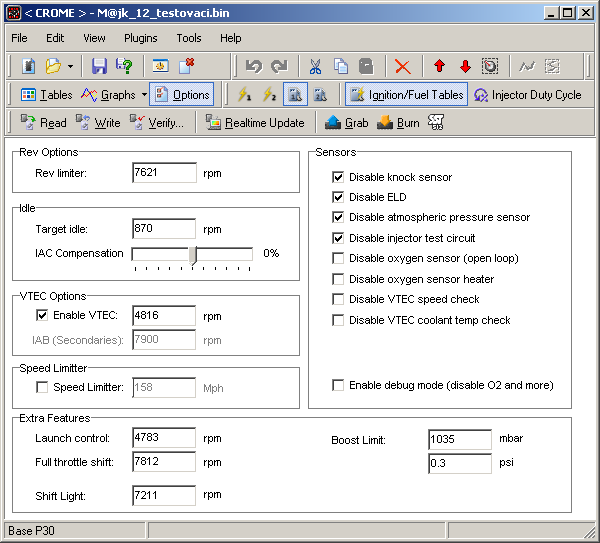Open the Tools menu
600x543 pixels.
[x=188, y=38]
